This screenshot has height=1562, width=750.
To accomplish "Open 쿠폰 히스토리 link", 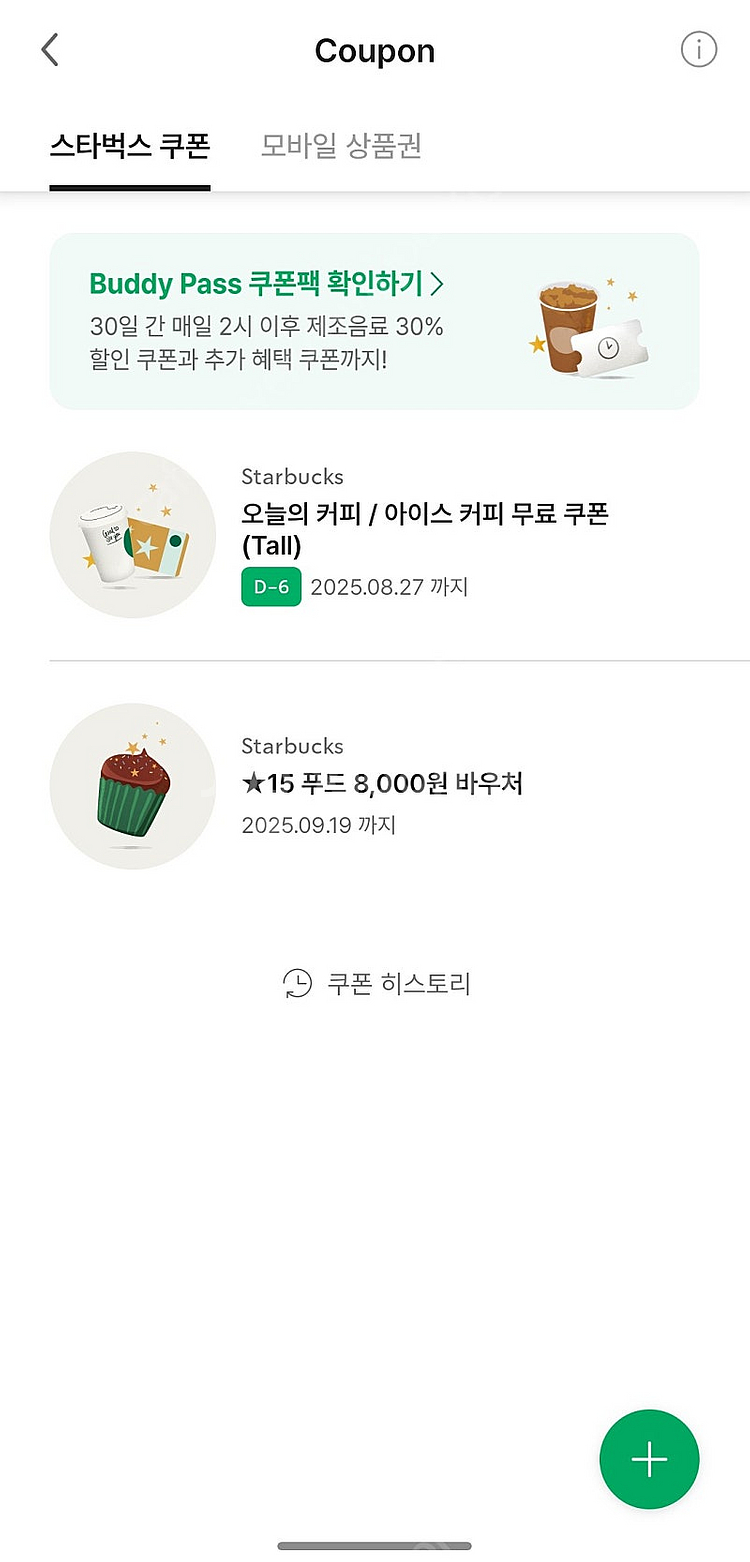I will (398, 984).
